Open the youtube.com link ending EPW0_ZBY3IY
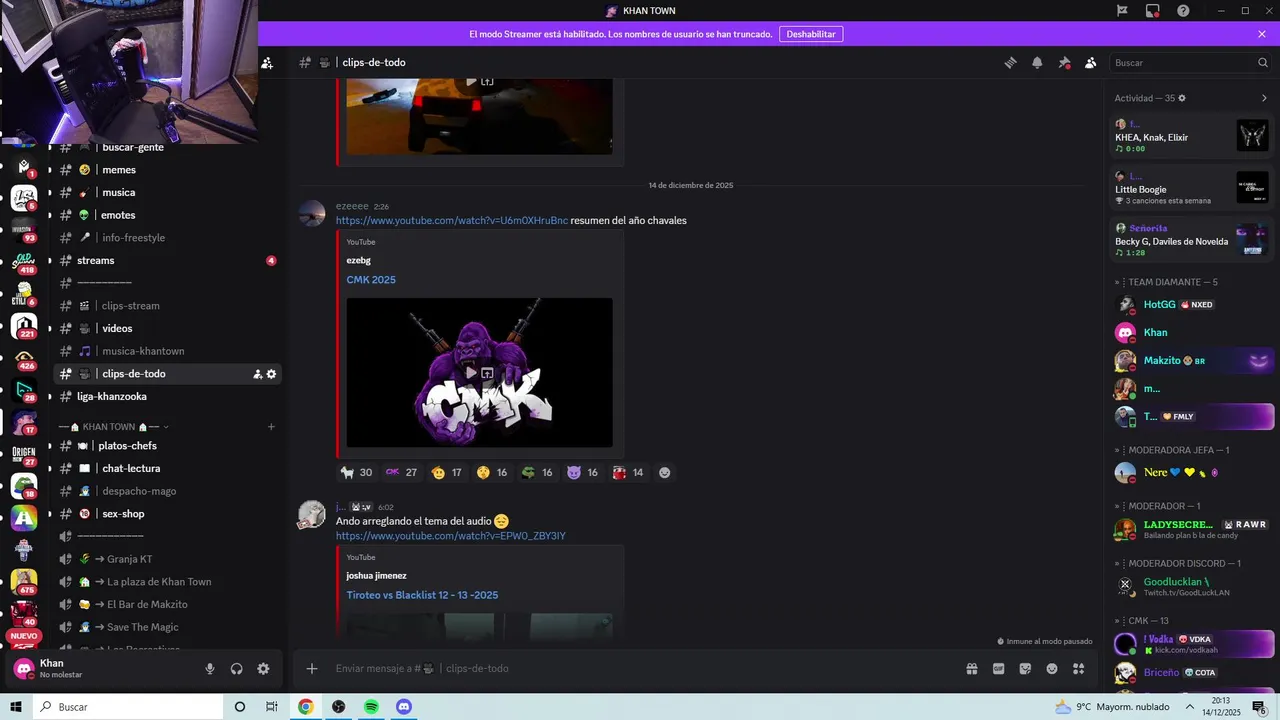The height and width of the screenshot is (720, 1280). click(451, 537)
